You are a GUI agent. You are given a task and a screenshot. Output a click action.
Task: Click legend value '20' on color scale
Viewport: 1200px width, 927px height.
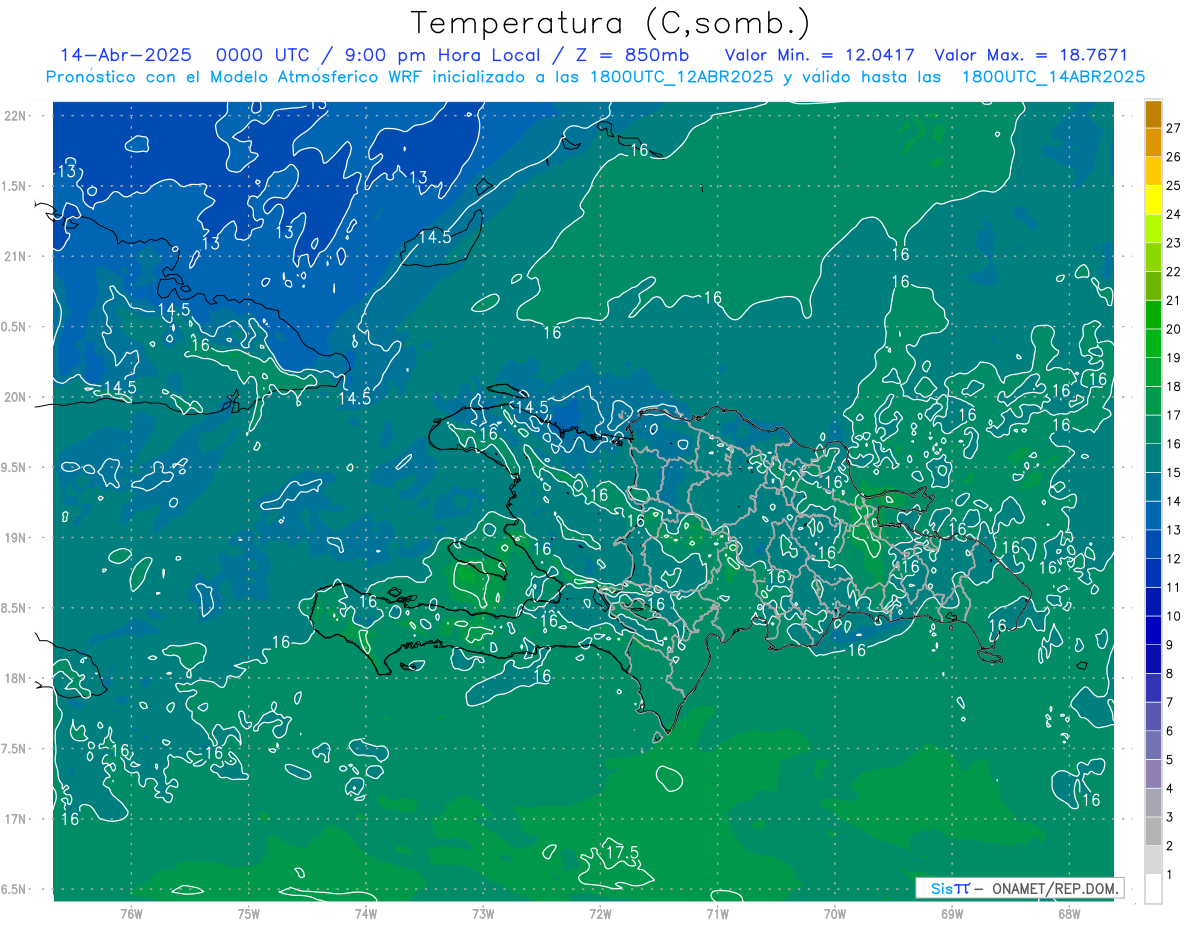[1174, 329]
